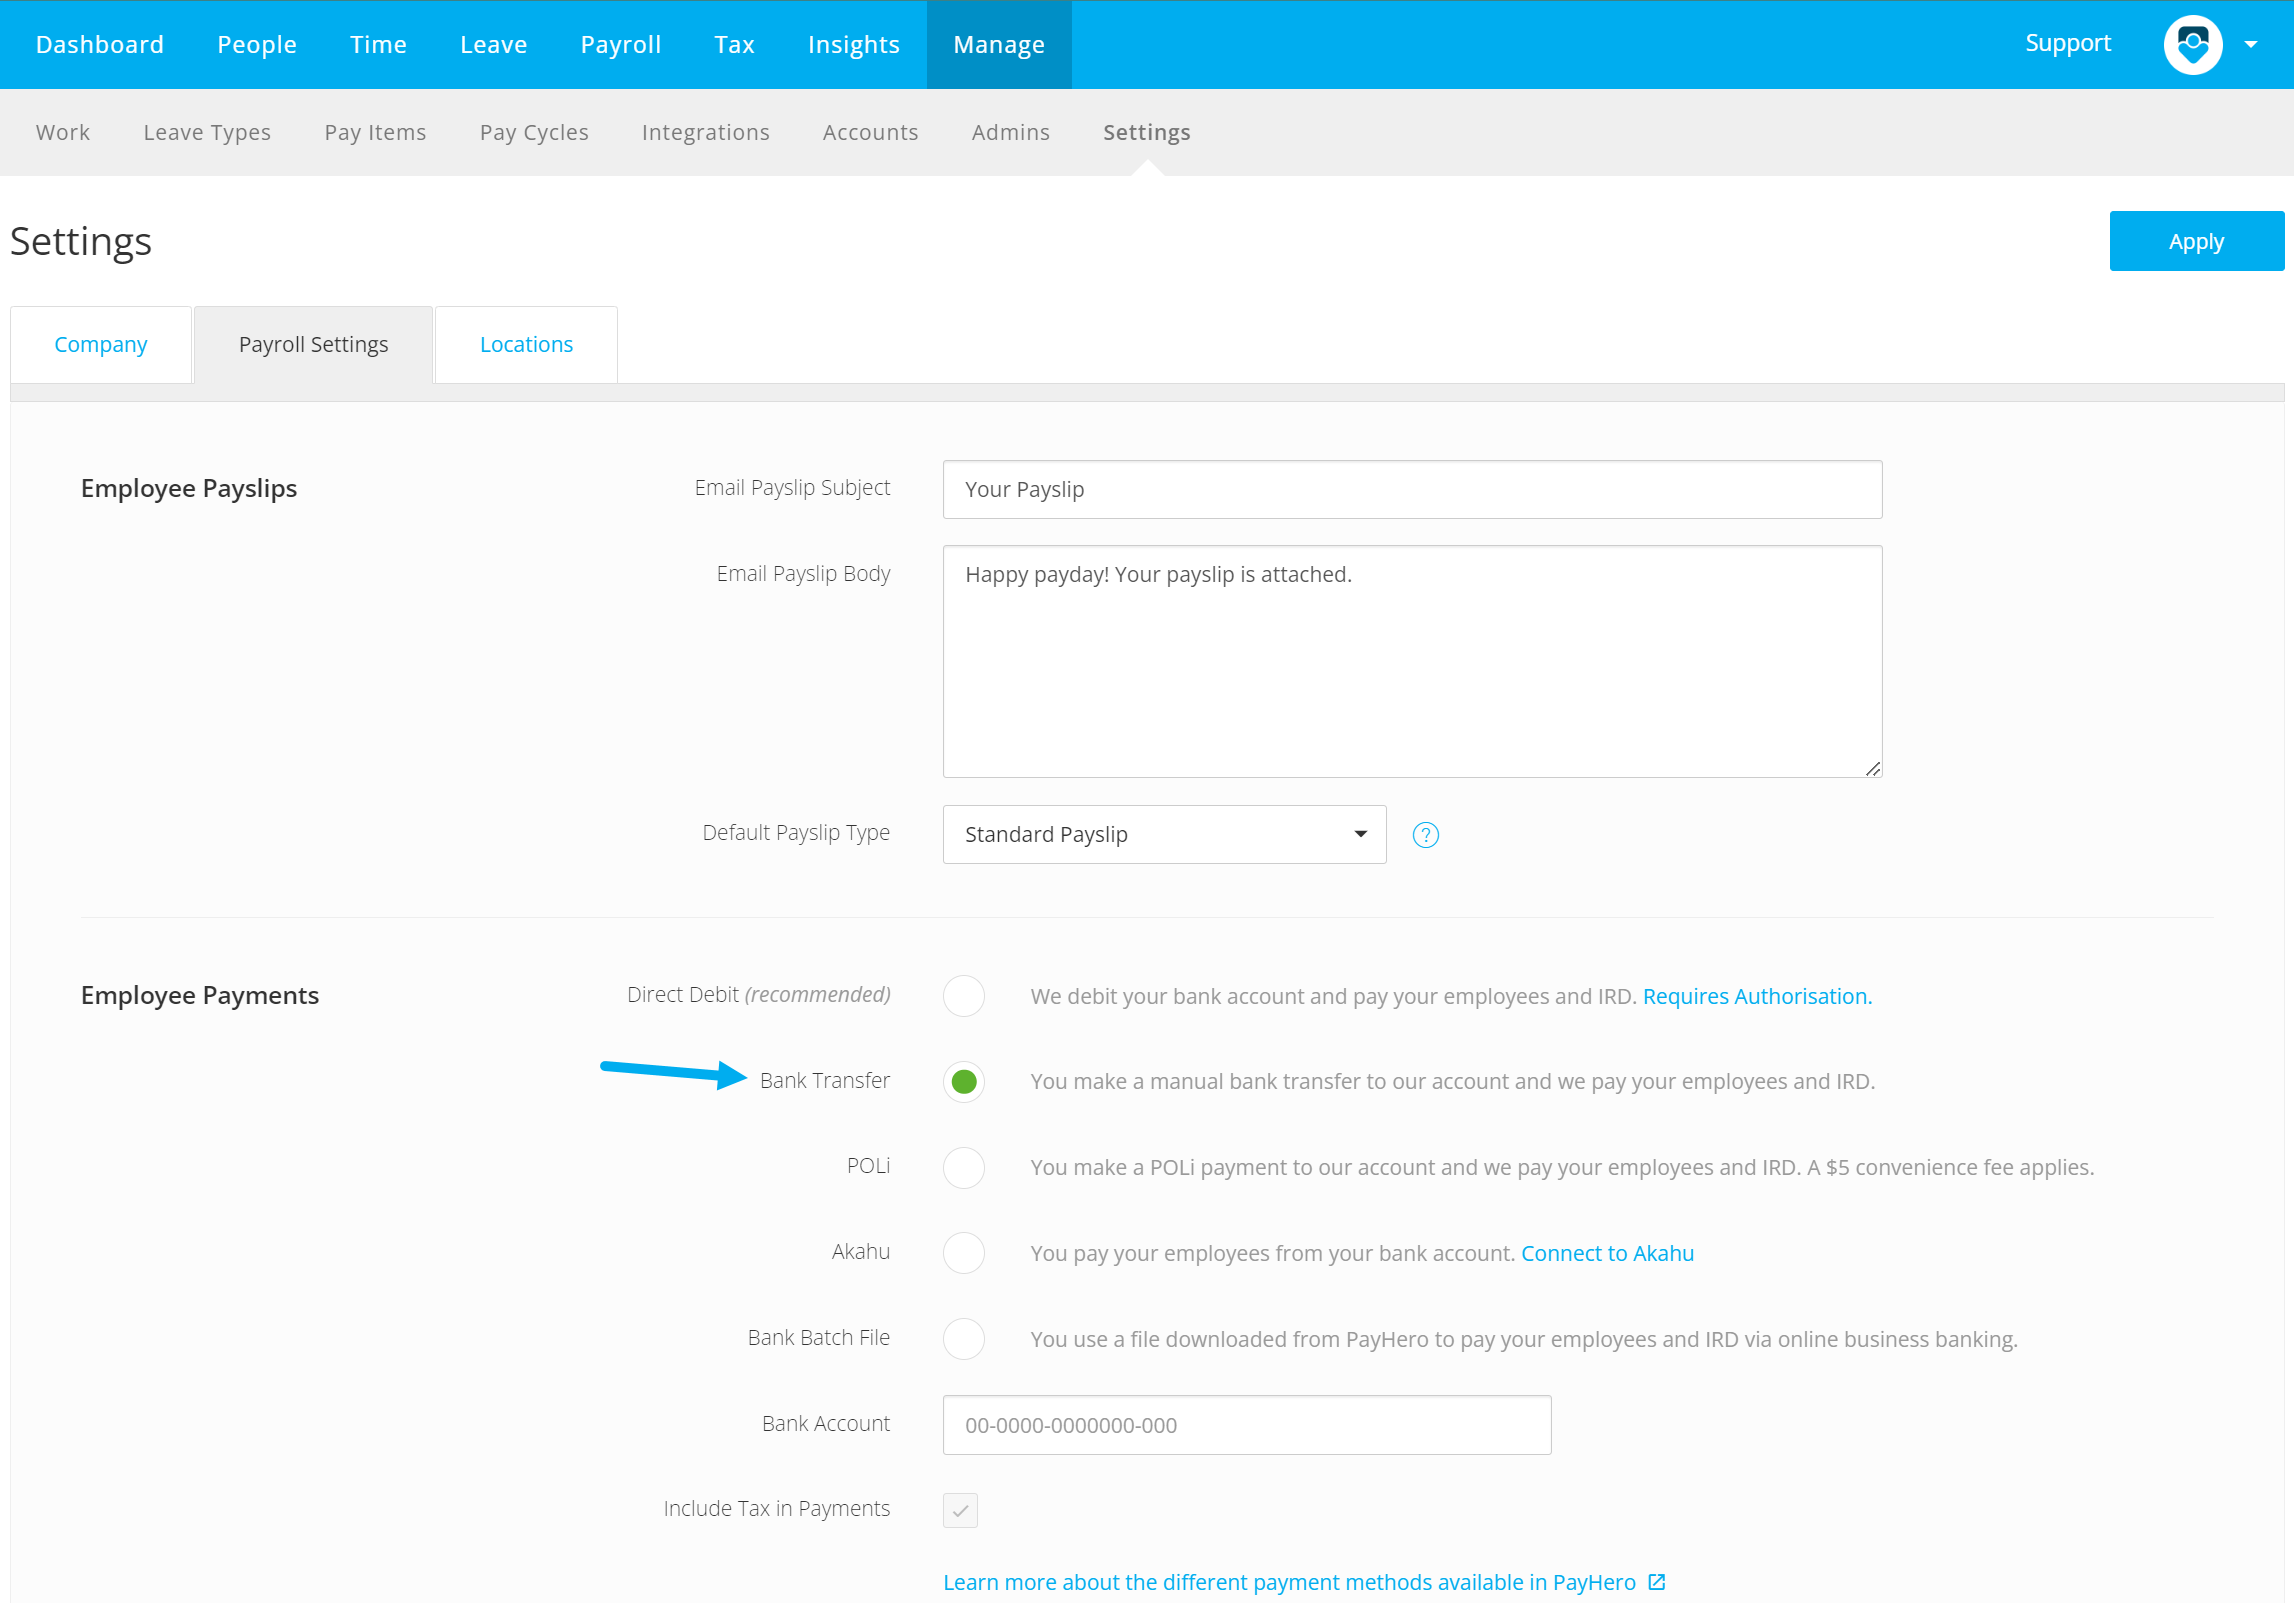
Task: Click the payslip type help question icon
Action: click(1425, 835)
